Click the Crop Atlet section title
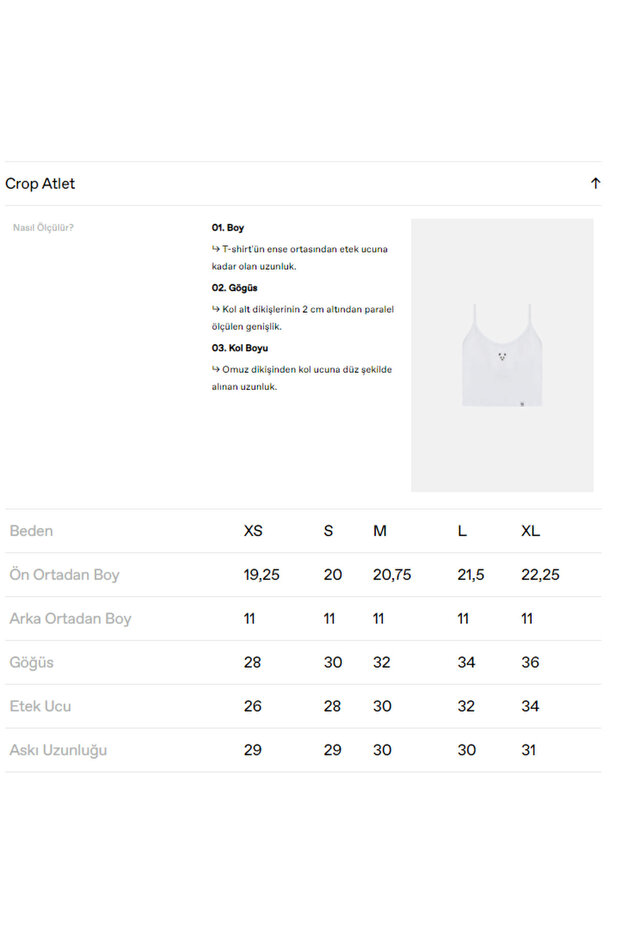The image size is (621, 931). [40, 183]
